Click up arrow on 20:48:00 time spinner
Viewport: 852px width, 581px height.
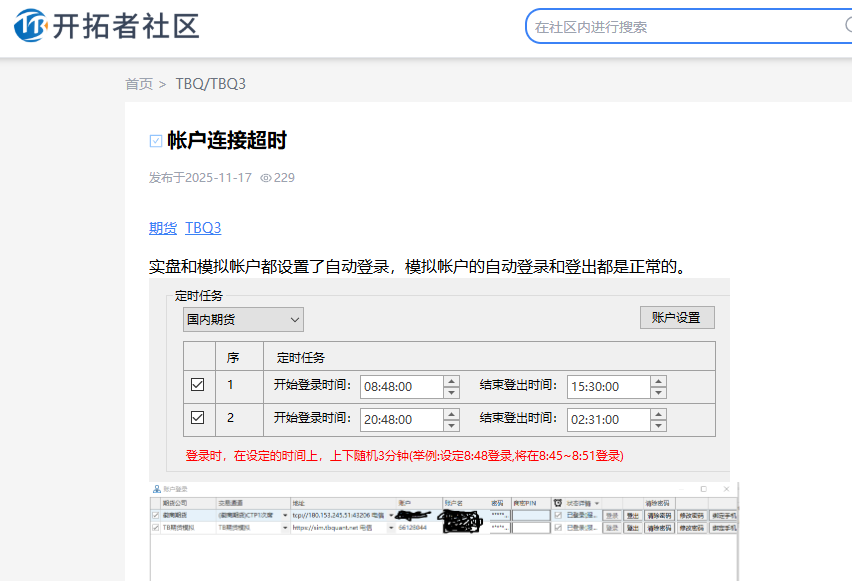(451, 413)
